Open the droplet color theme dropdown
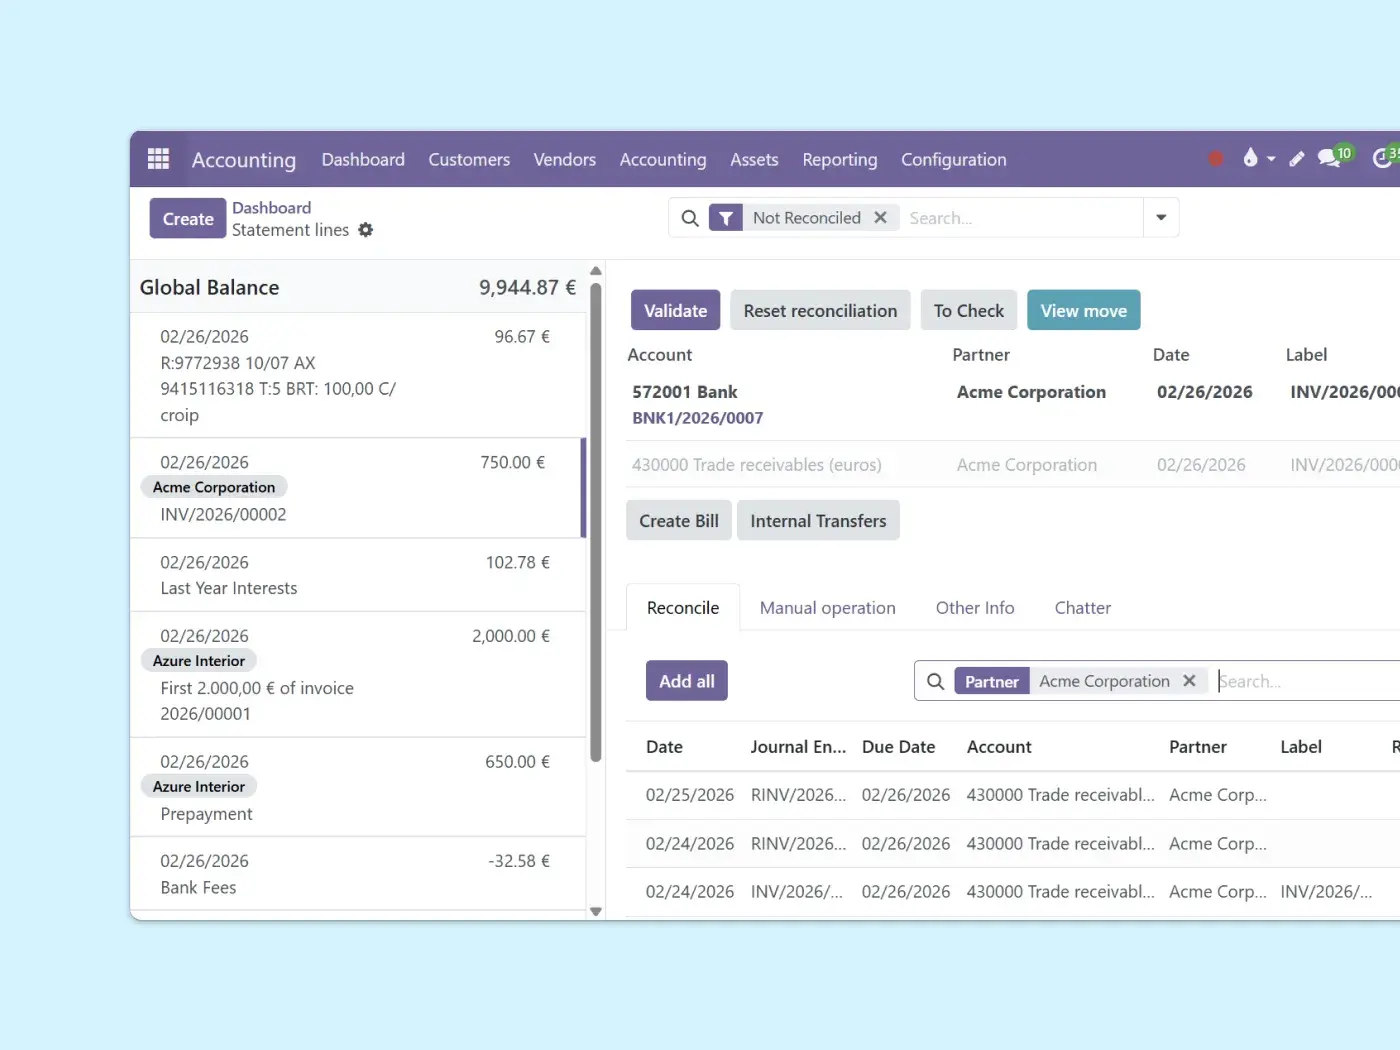 pos(1257,158)
